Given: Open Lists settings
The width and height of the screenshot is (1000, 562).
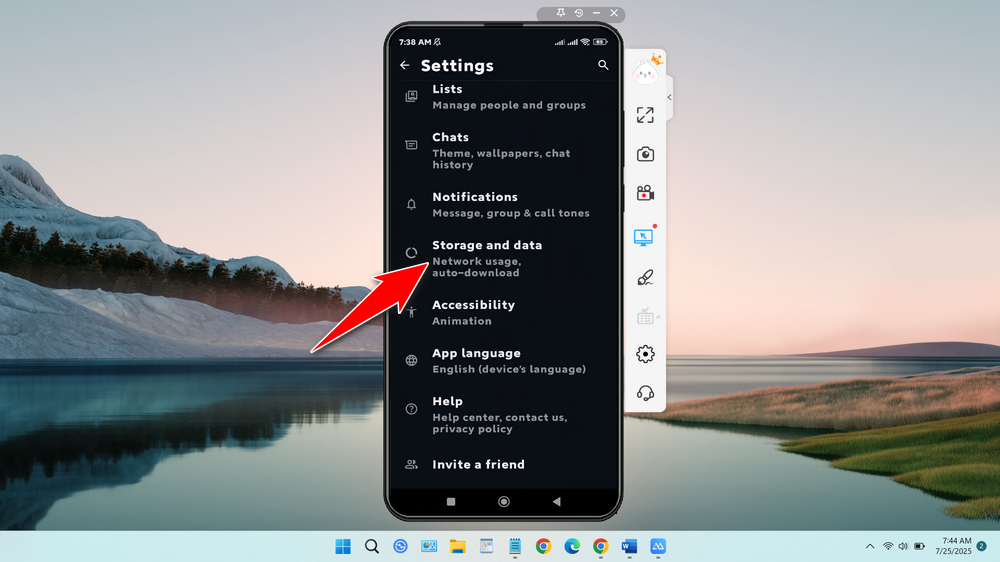Looking at the screenshot, I should pos(504,96).
